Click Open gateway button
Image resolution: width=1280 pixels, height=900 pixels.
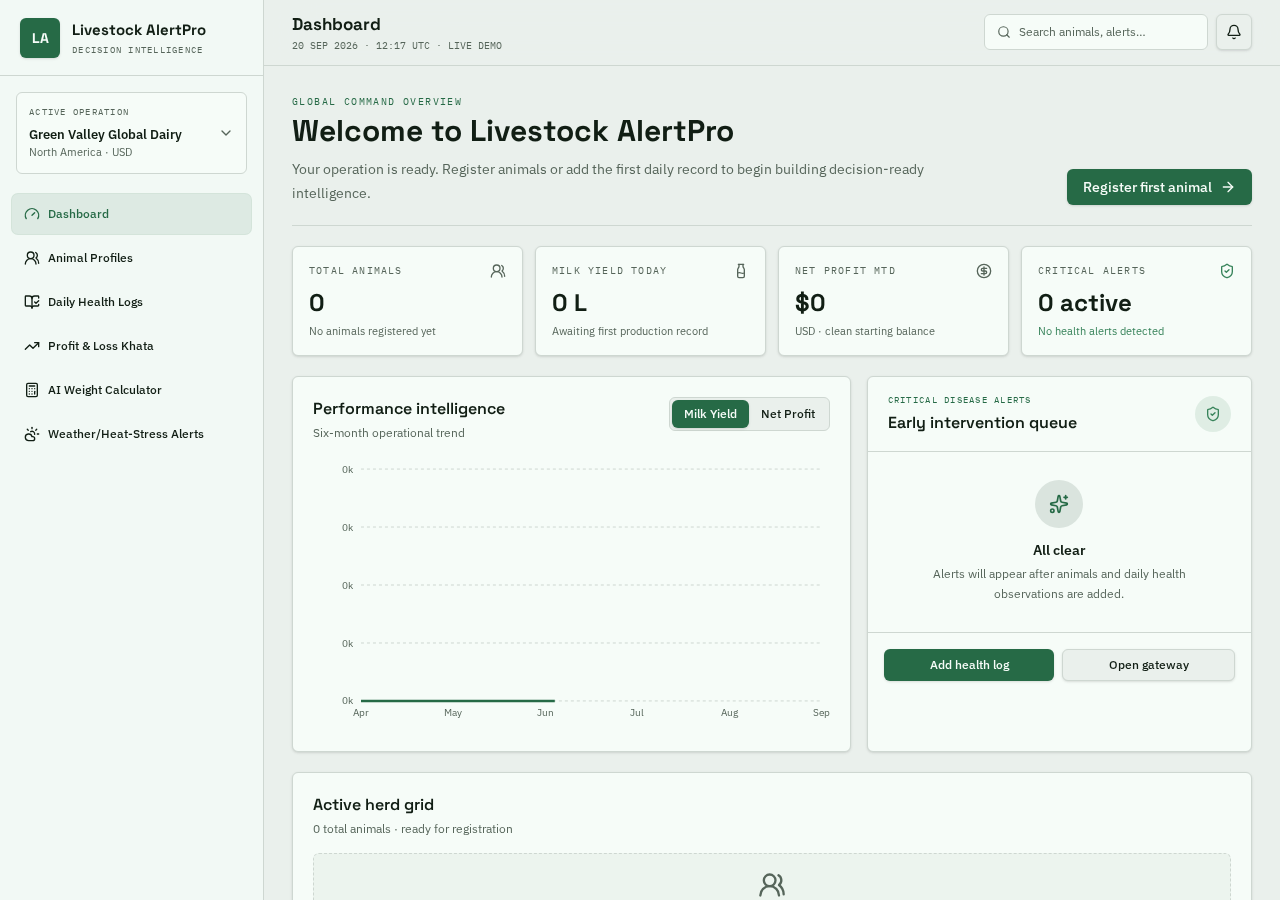pos(1148,665)
